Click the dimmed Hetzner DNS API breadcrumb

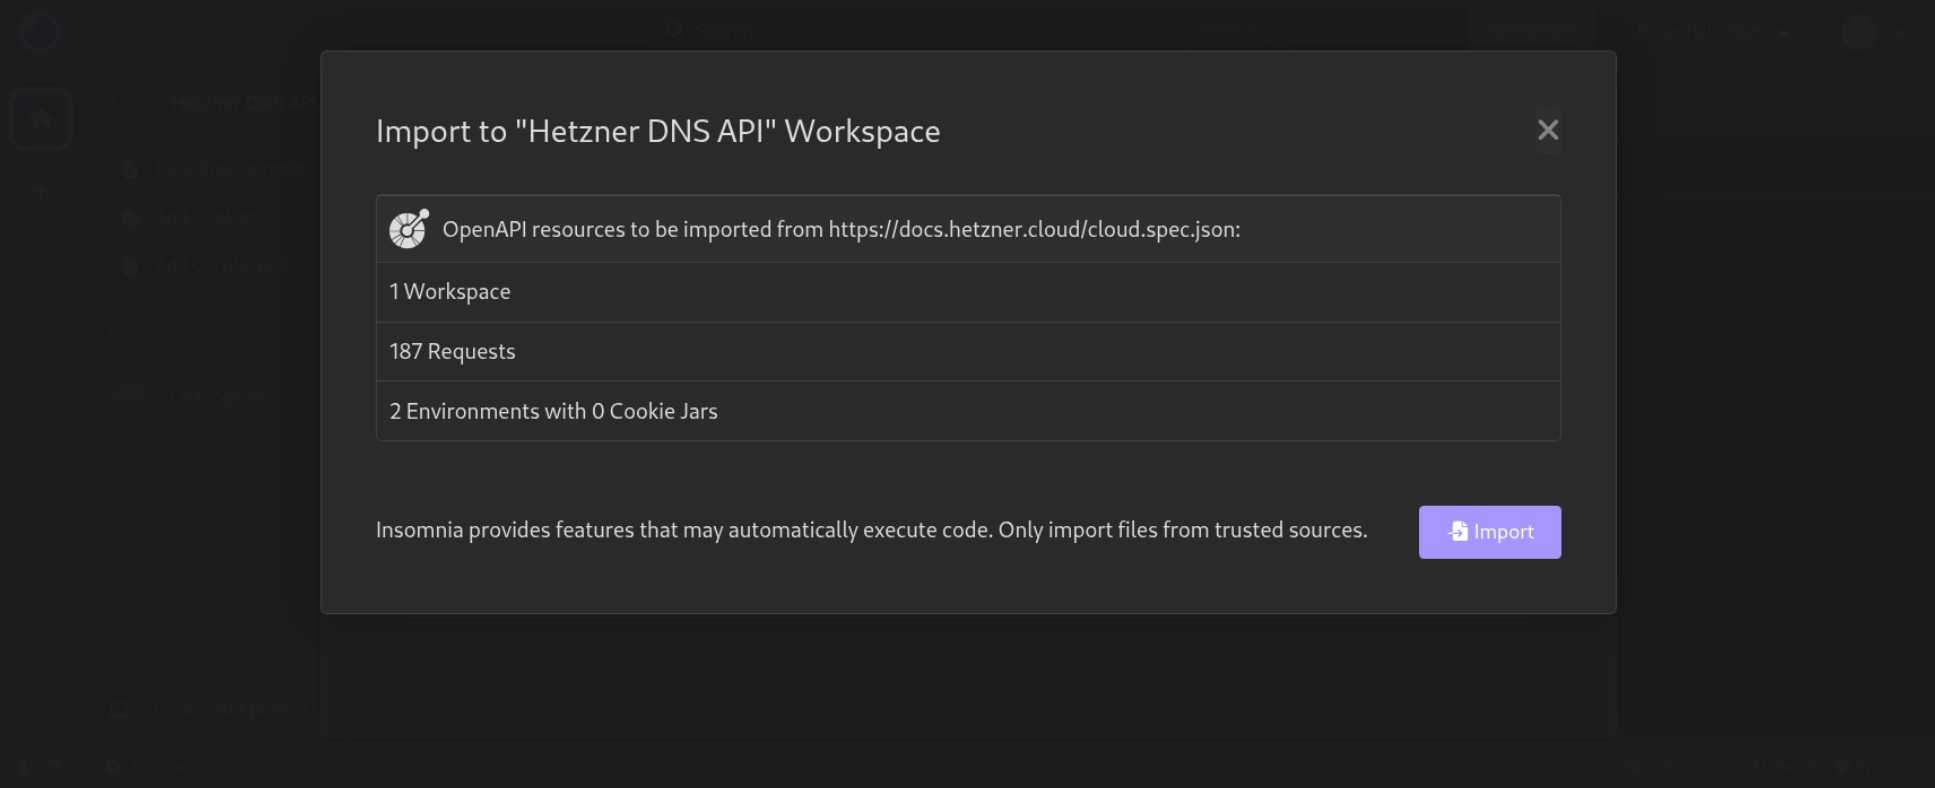click(x=242, y=102)
